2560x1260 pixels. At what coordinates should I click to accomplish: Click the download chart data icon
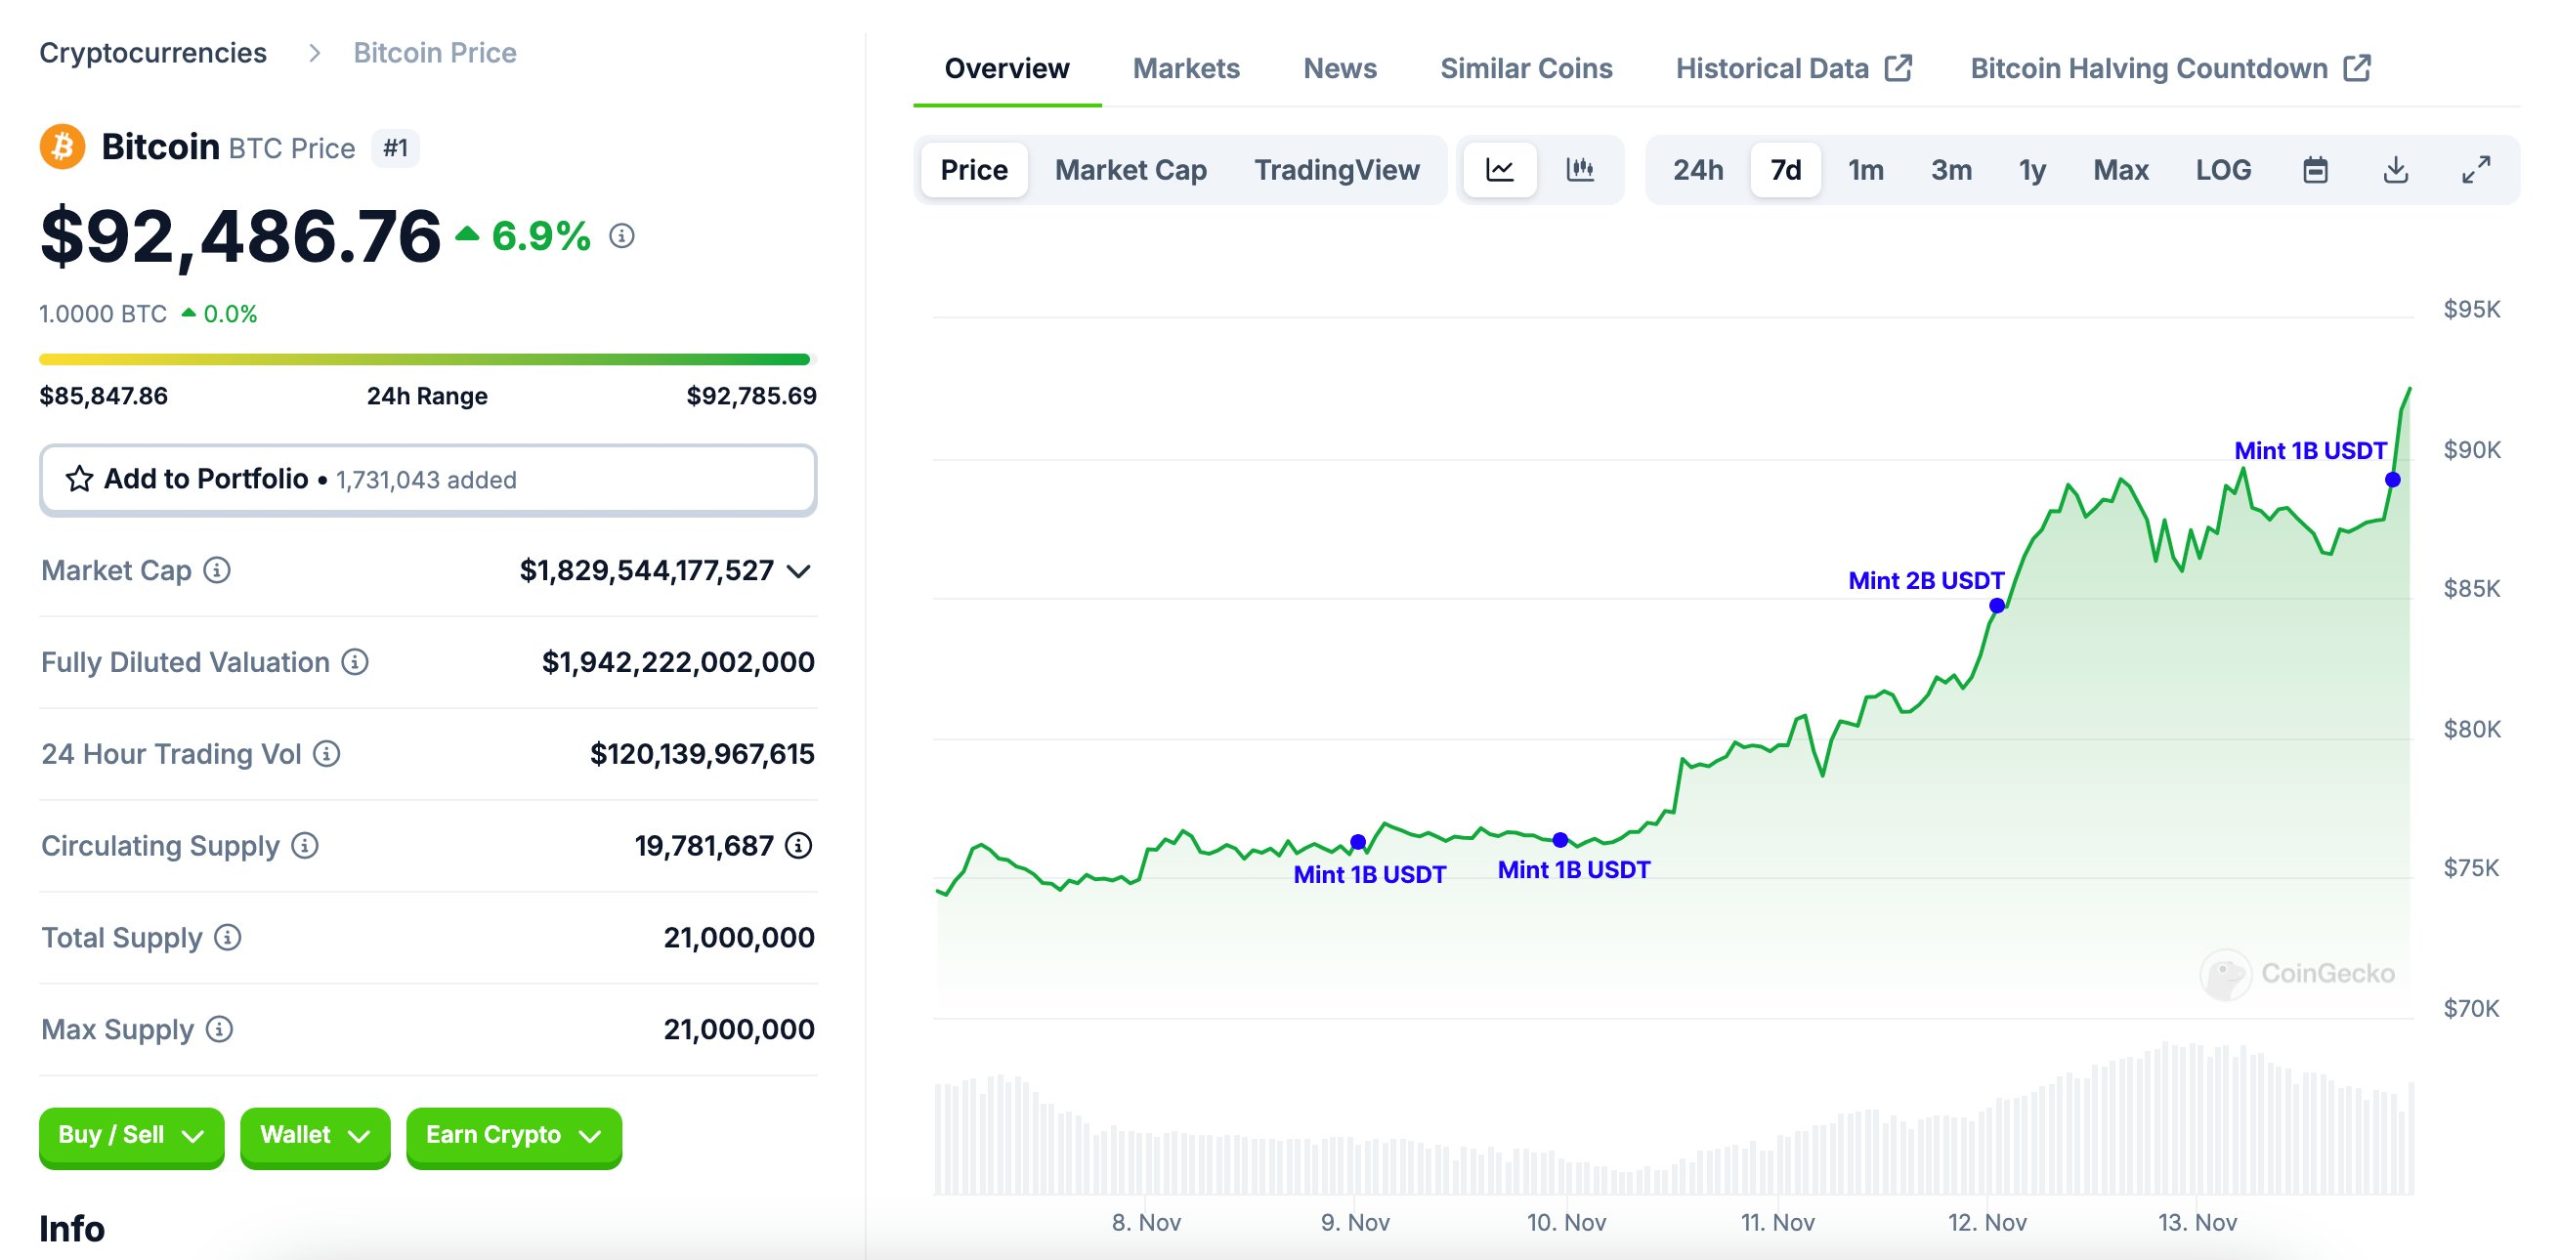tap(2395, 170)
